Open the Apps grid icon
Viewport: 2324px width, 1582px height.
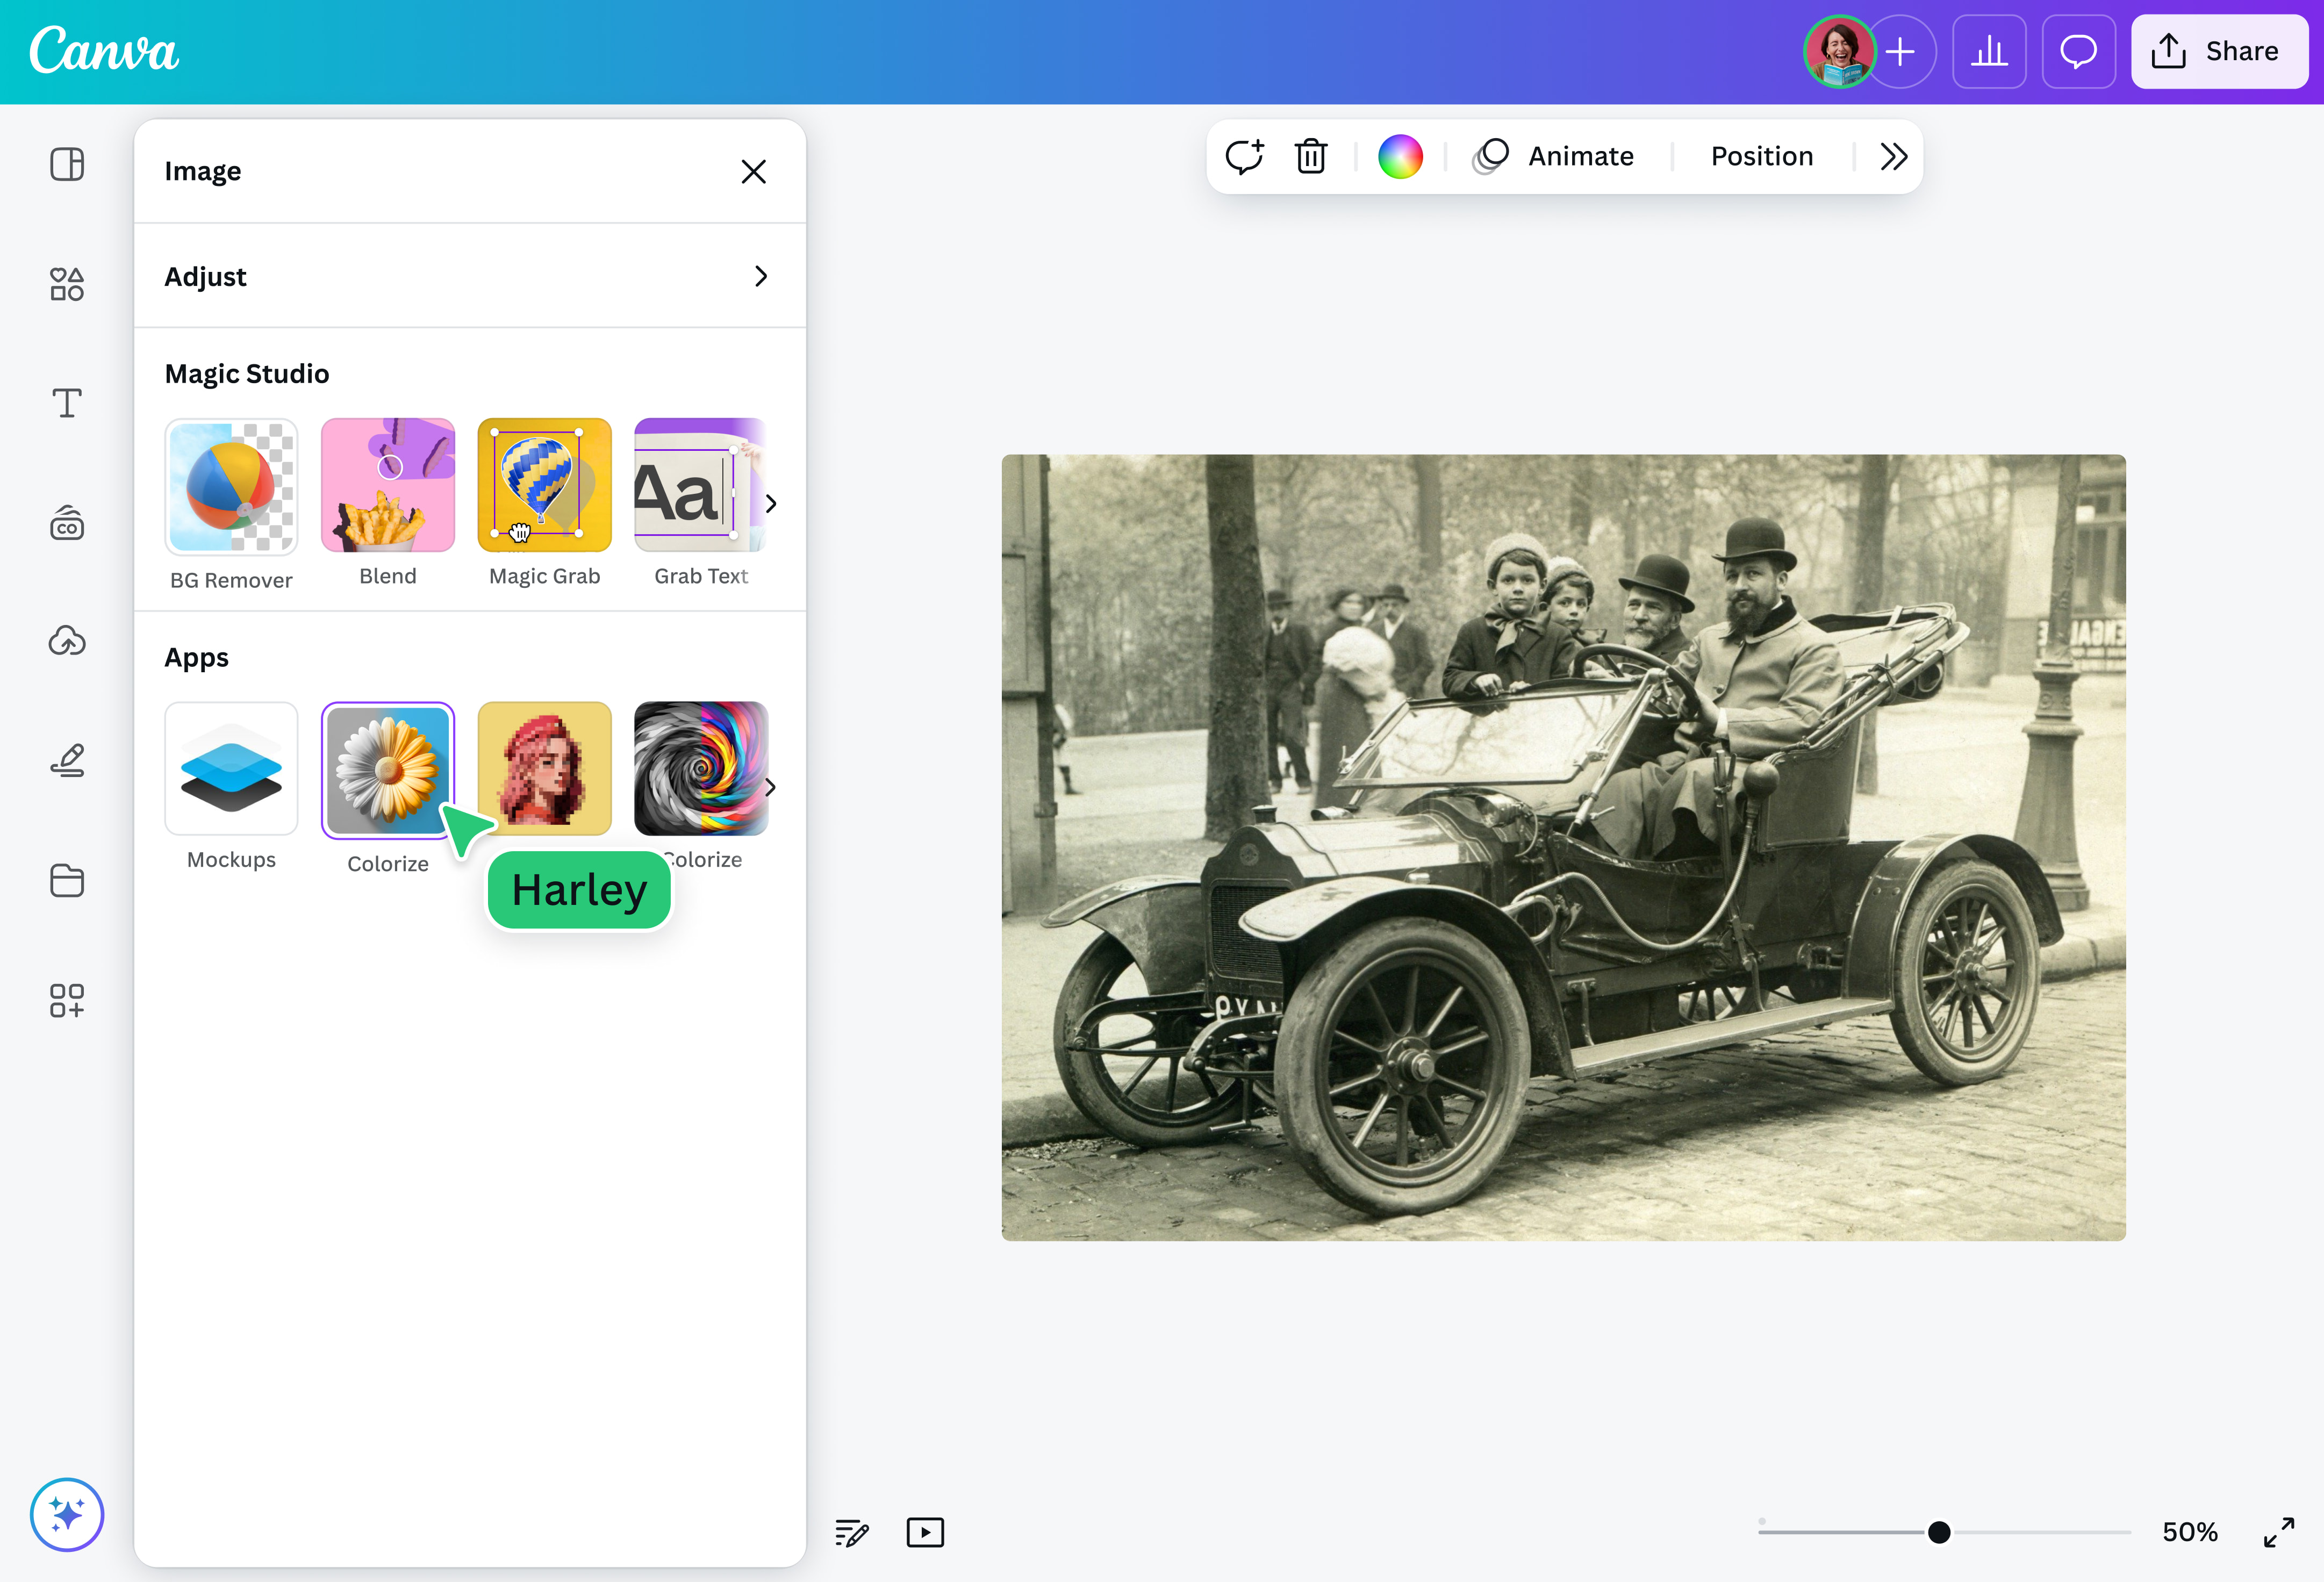(x=67, y=1000)
